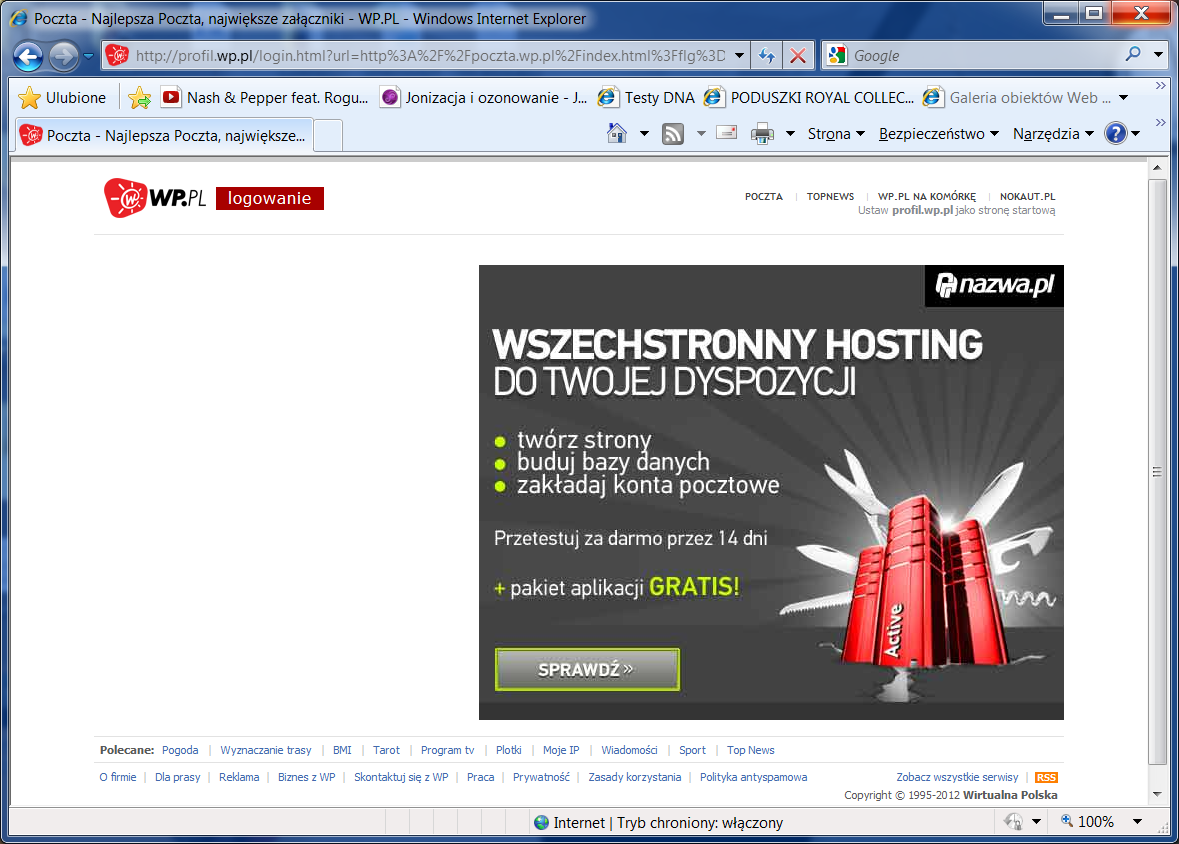Screen dimensions: 1179x844
Task: Open the Jonizacja i ozonowanie favorite
Action: pyautogui.click(x=483, y=98)
